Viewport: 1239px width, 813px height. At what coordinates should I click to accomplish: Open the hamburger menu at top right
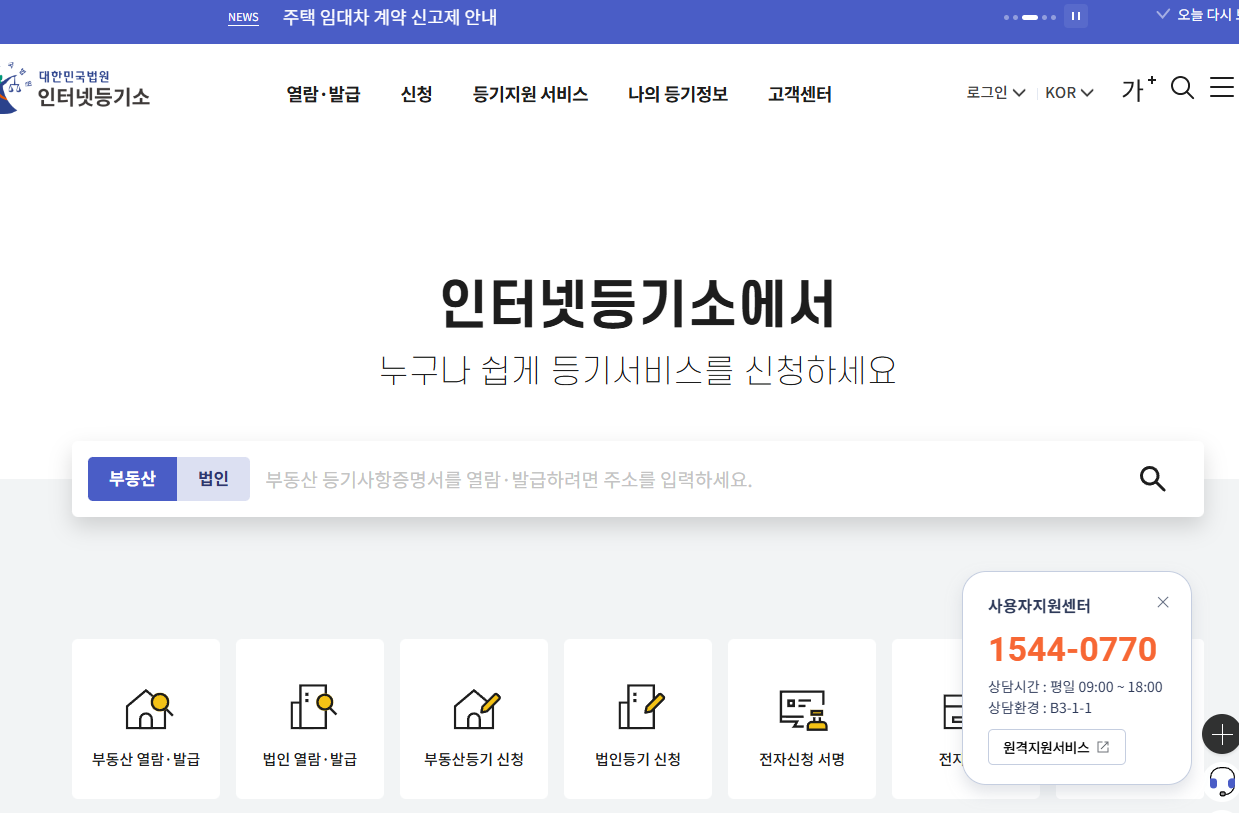[1221, 87]
